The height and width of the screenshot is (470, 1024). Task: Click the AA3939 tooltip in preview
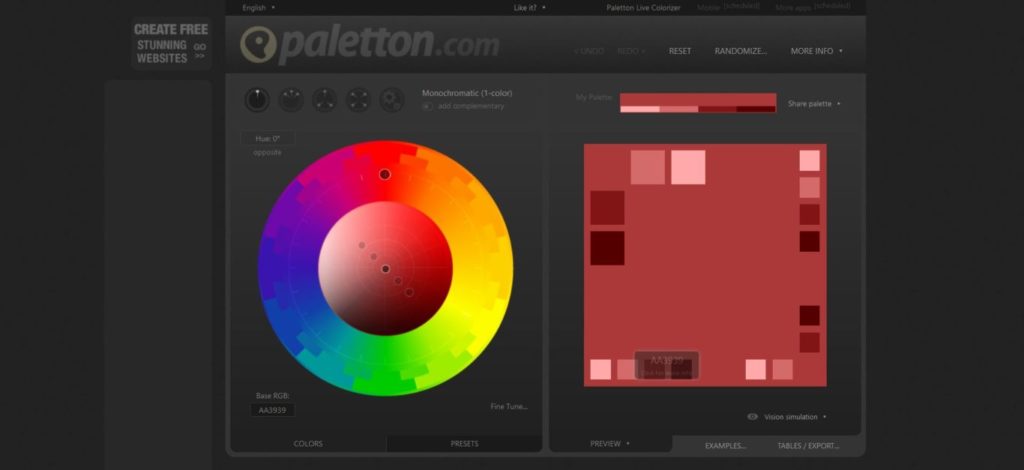point(667,365)
